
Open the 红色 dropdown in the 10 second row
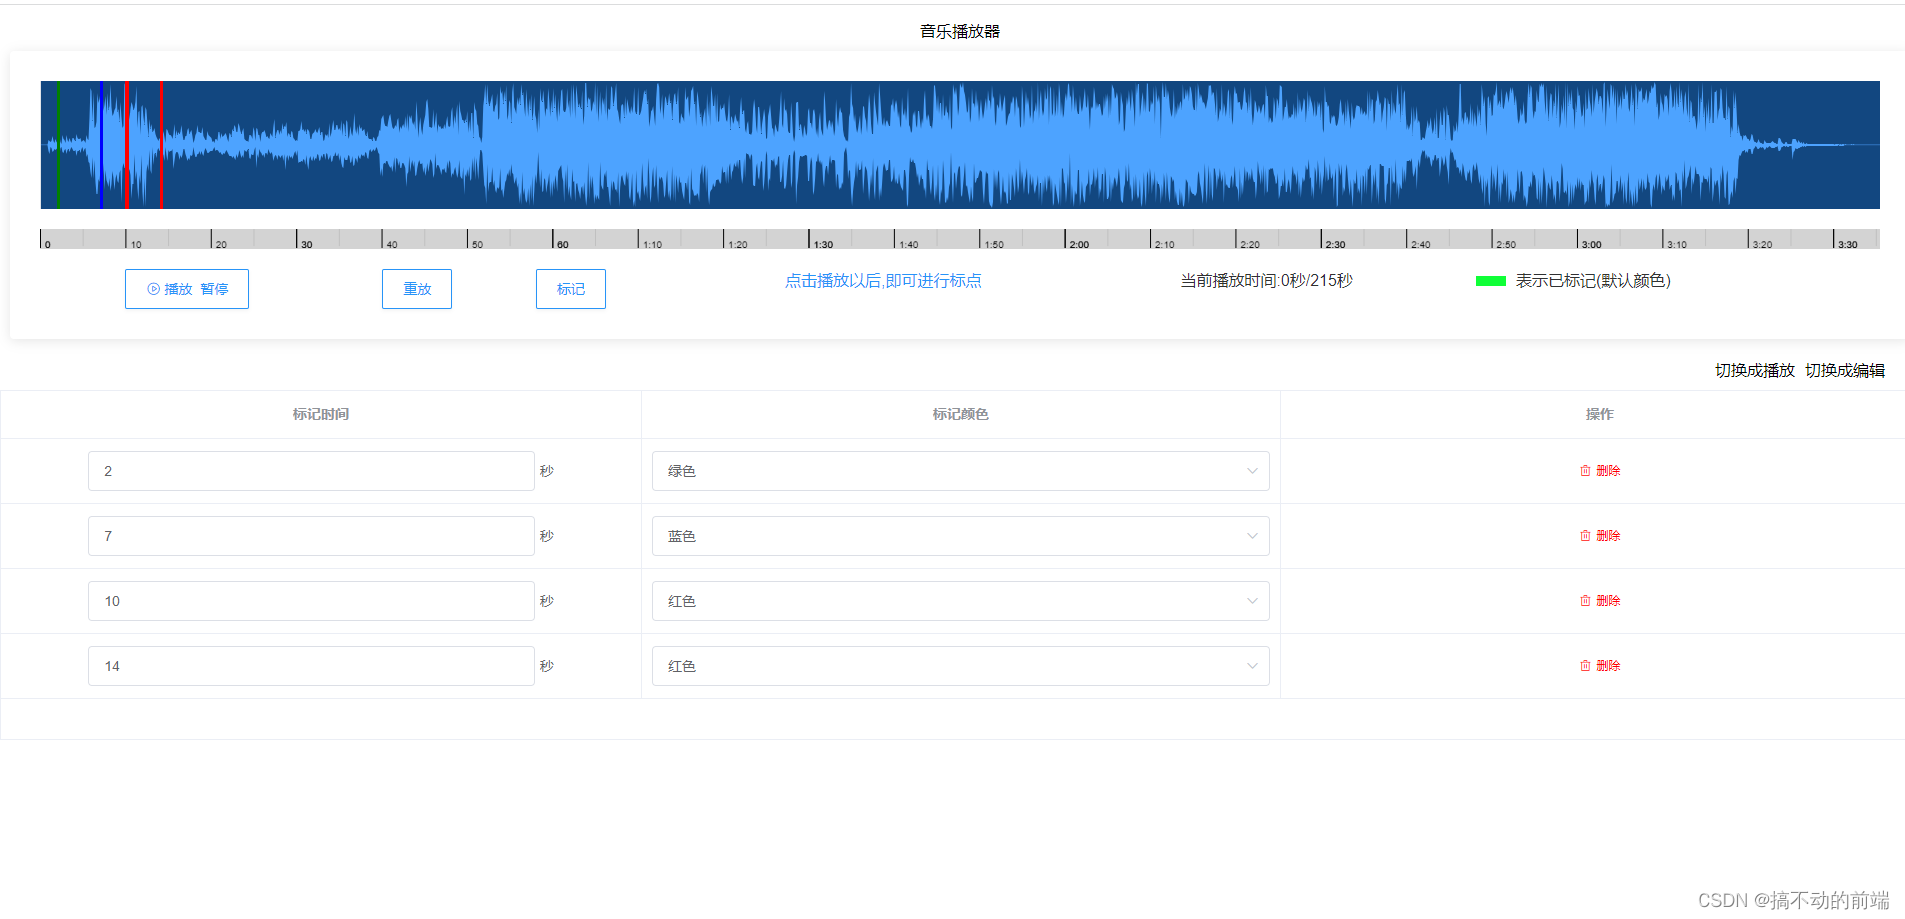[961, 601]
